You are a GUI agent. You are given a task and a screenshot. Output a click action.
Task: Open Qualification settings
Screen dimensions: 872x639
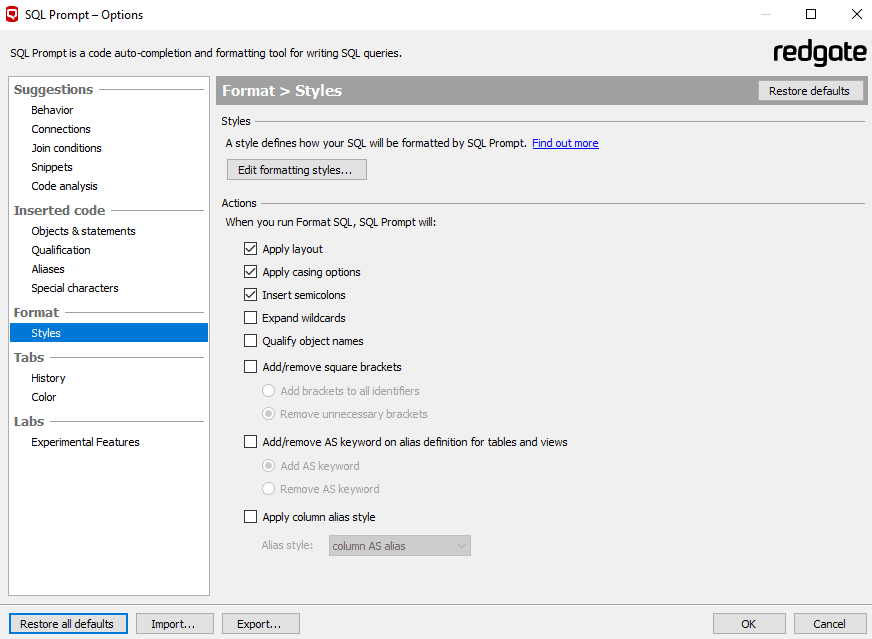click(x=61, y=250)
